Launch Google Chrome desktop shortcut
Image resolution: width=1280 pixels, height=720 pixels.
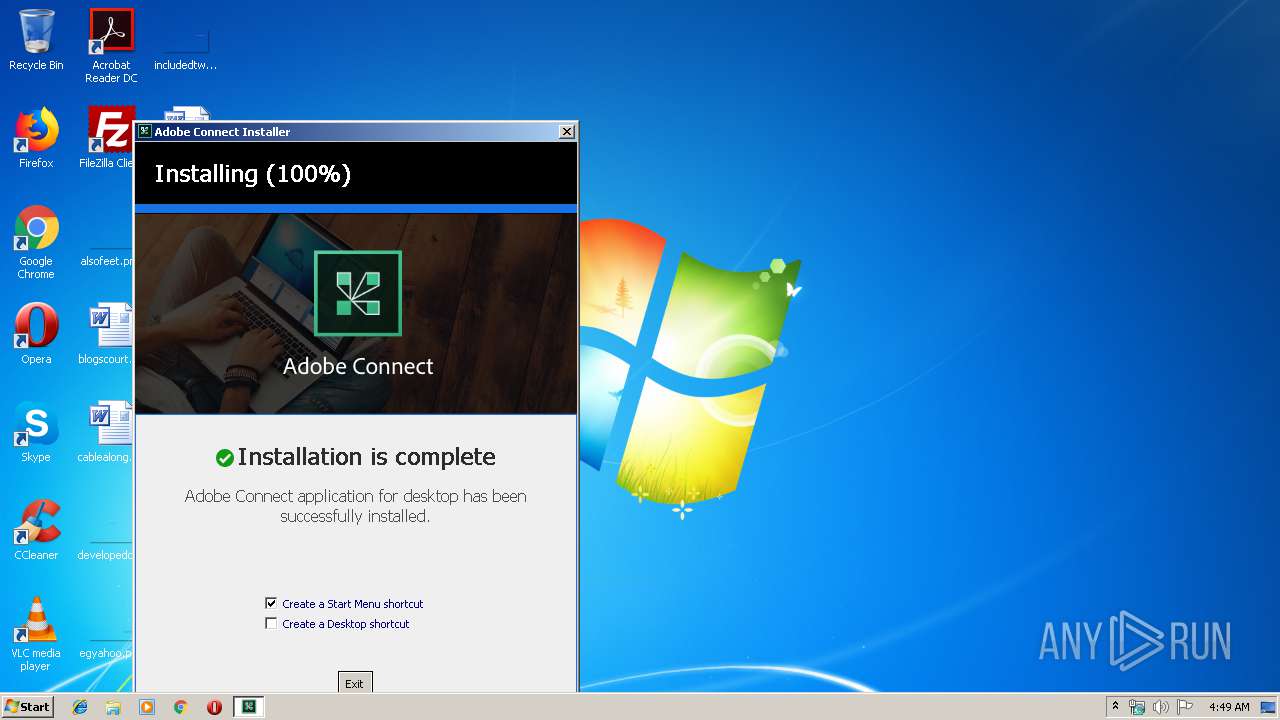coord(36,242)
